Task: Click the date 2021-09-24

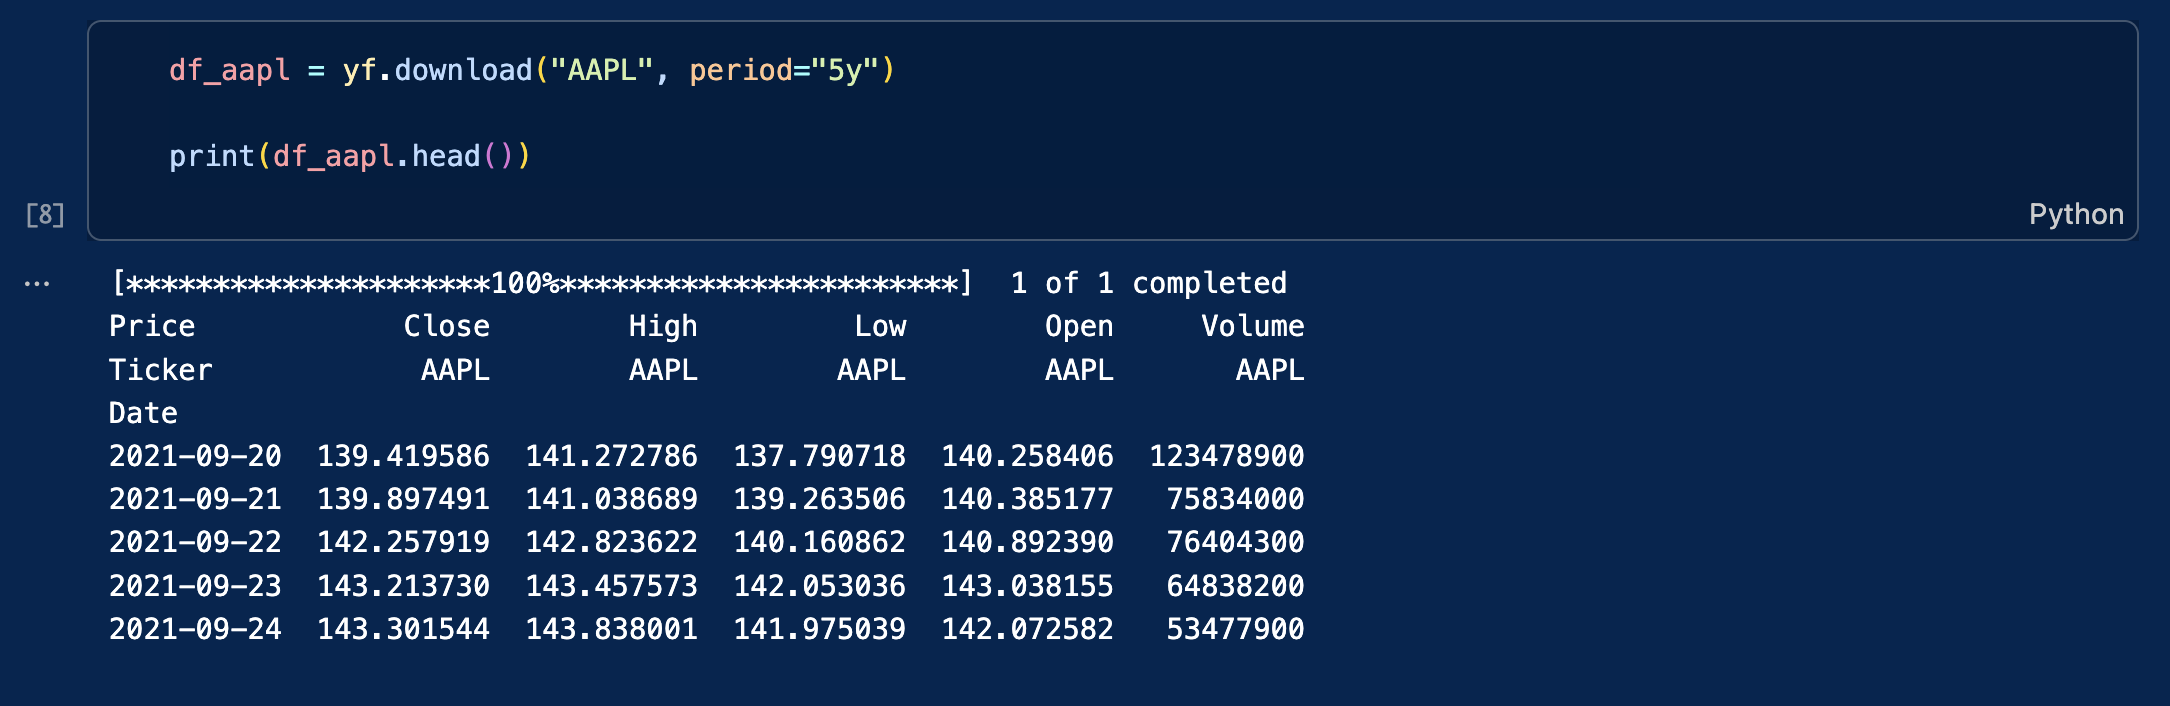Action: pos(195,629)
